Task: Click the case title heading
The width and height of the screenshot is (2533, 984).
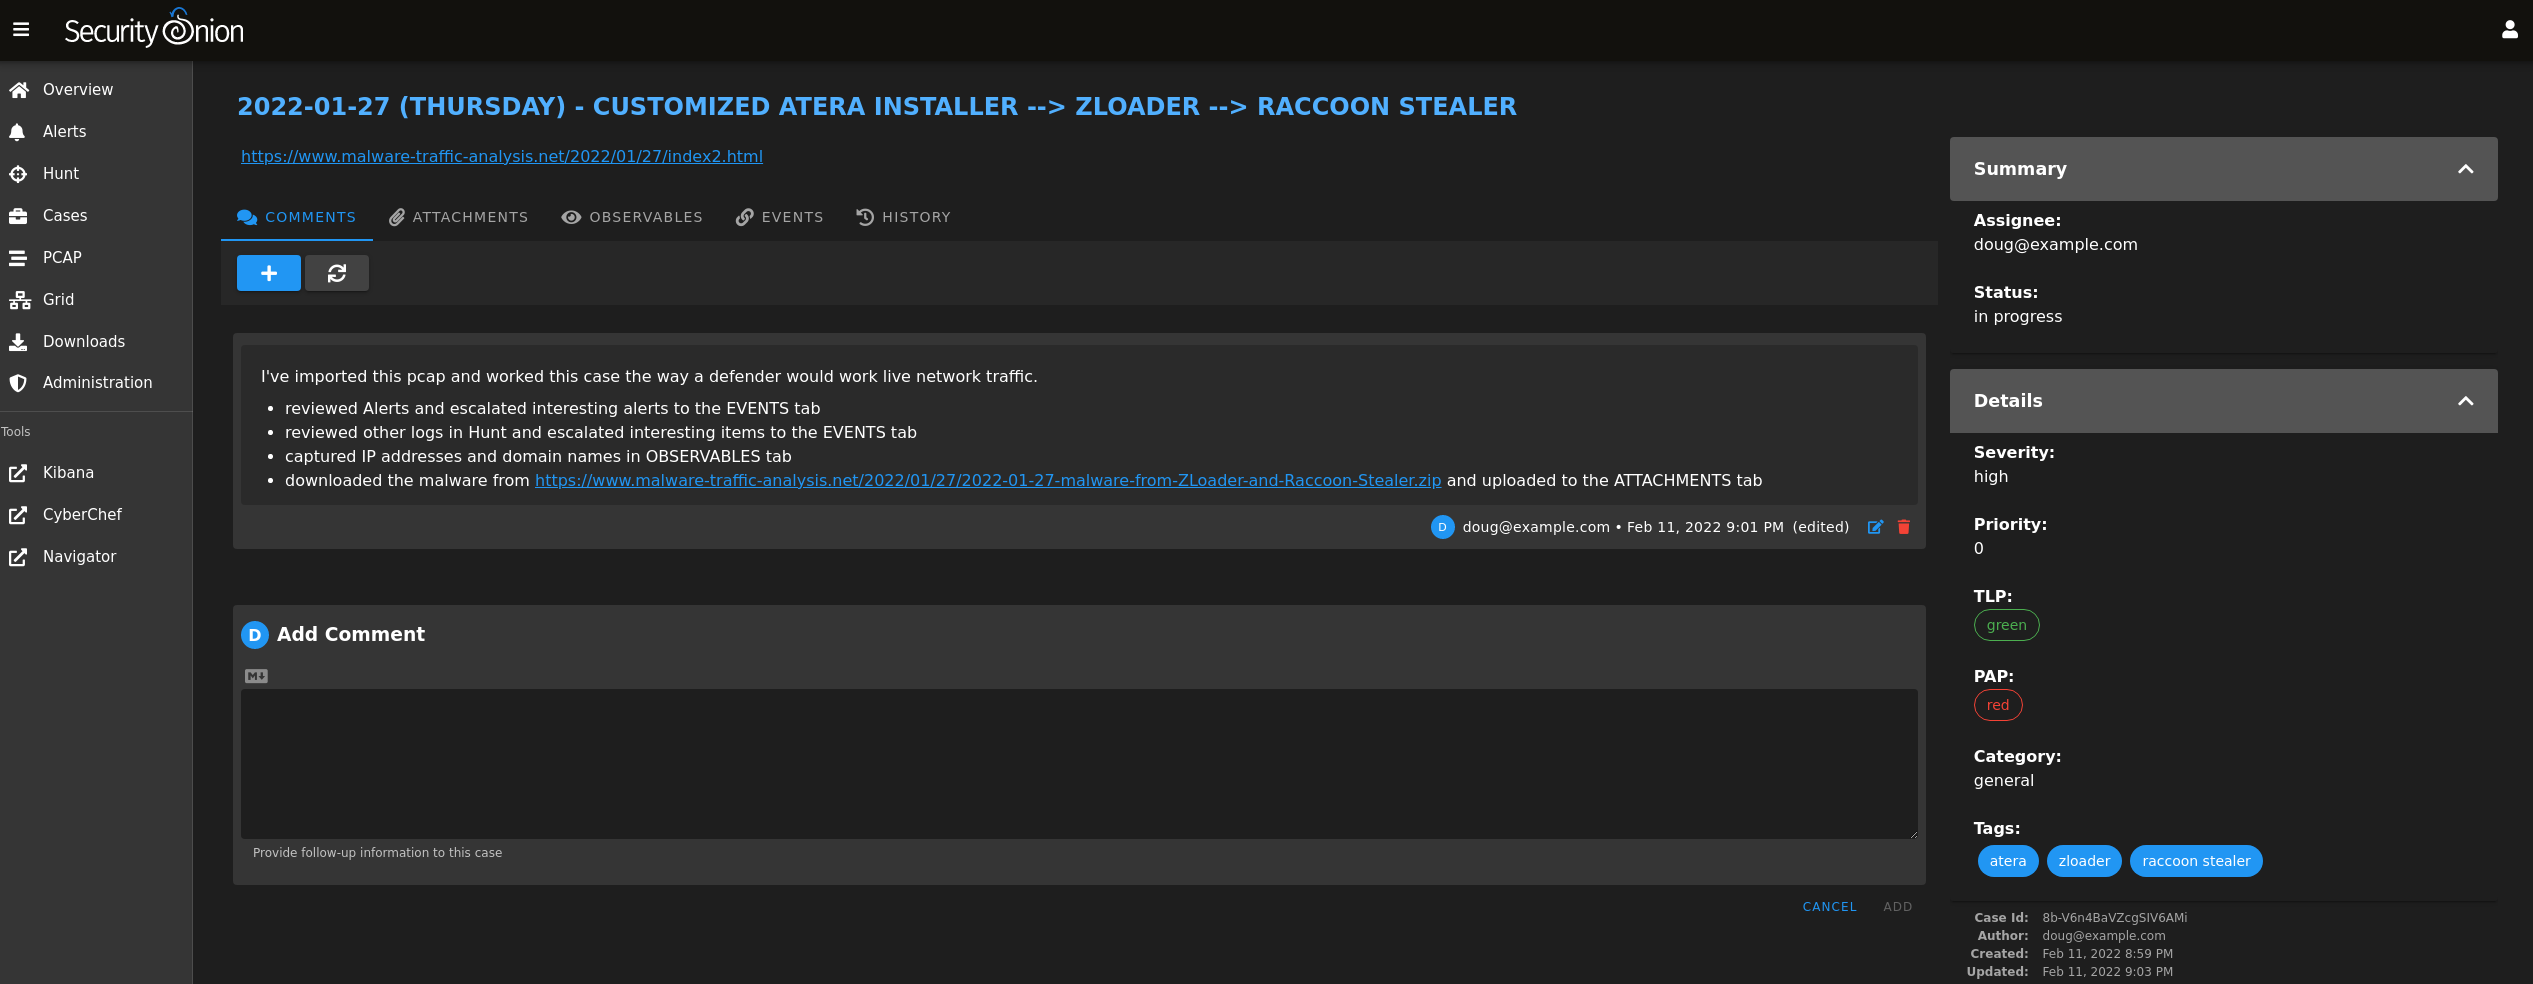Action: (876, 107)
